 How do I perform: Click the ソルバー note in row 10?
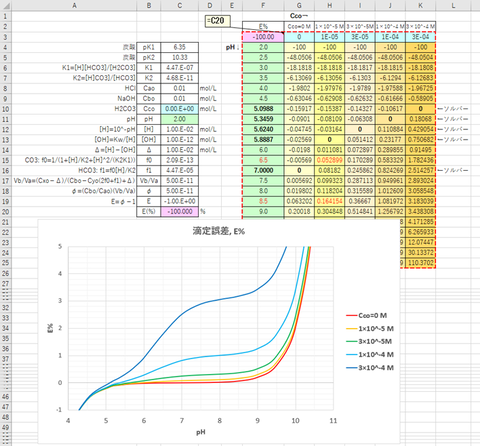point(453,109)
